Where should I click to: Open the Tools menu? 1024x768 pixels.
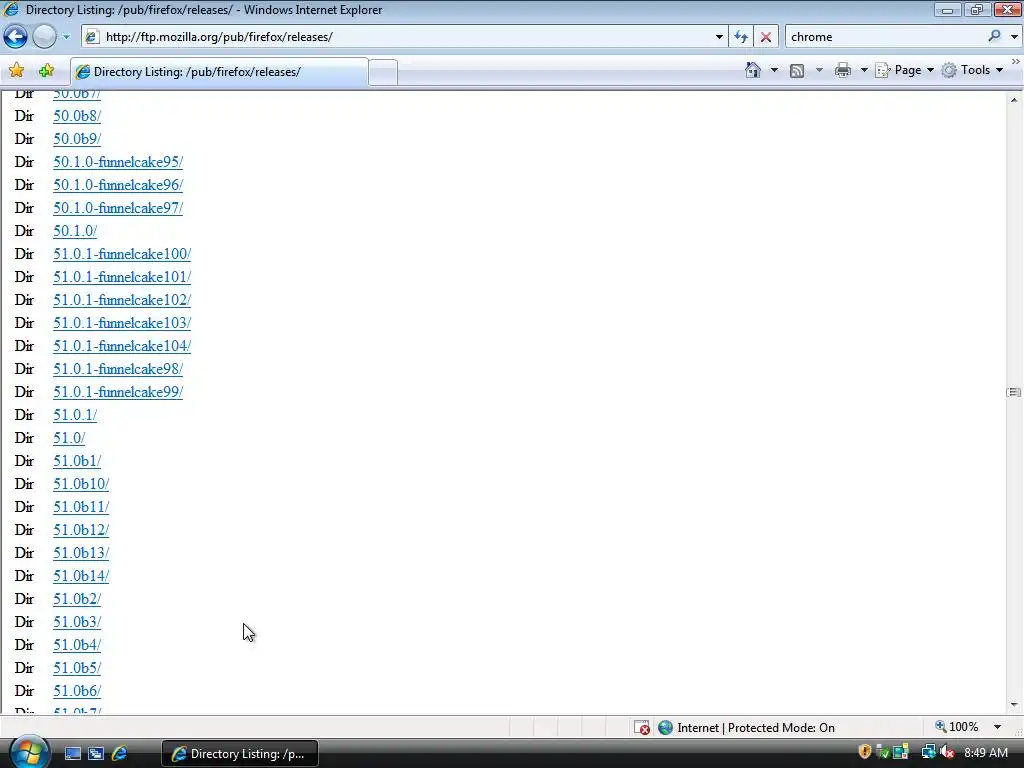[x=972, y=70]
